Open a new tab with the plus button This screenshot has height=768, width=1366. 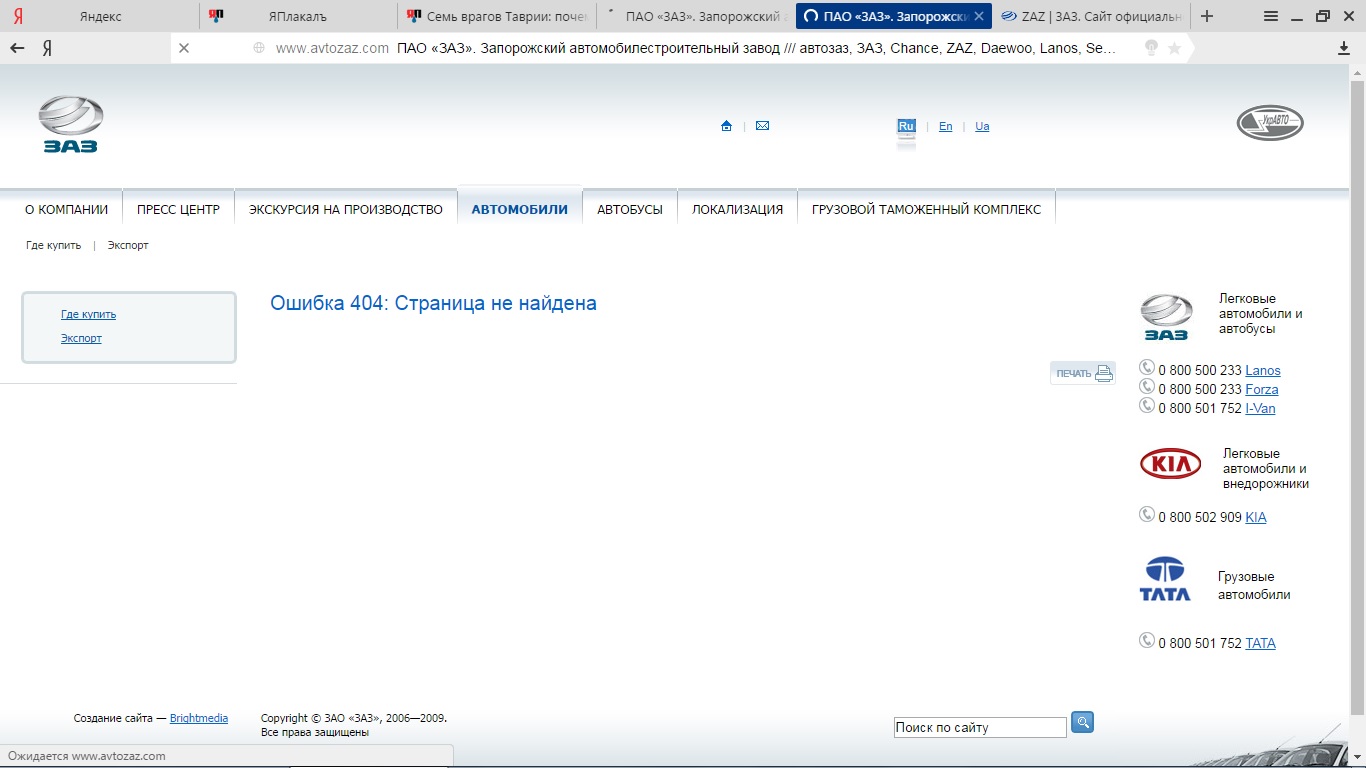(x=1207, y=16)
